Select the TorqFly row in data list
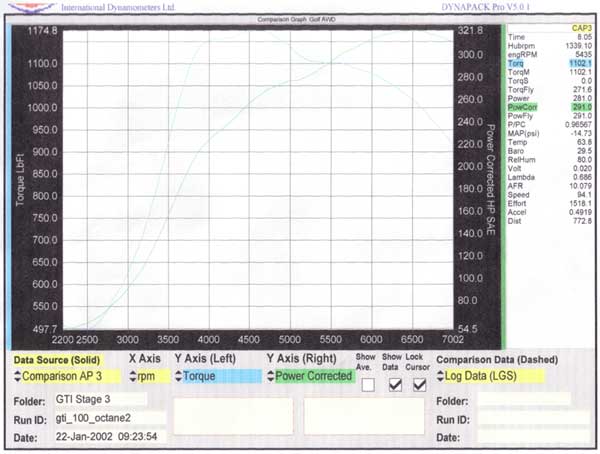Screen dimensions: 600x454 pyautogui.click(x=549, y=90)
